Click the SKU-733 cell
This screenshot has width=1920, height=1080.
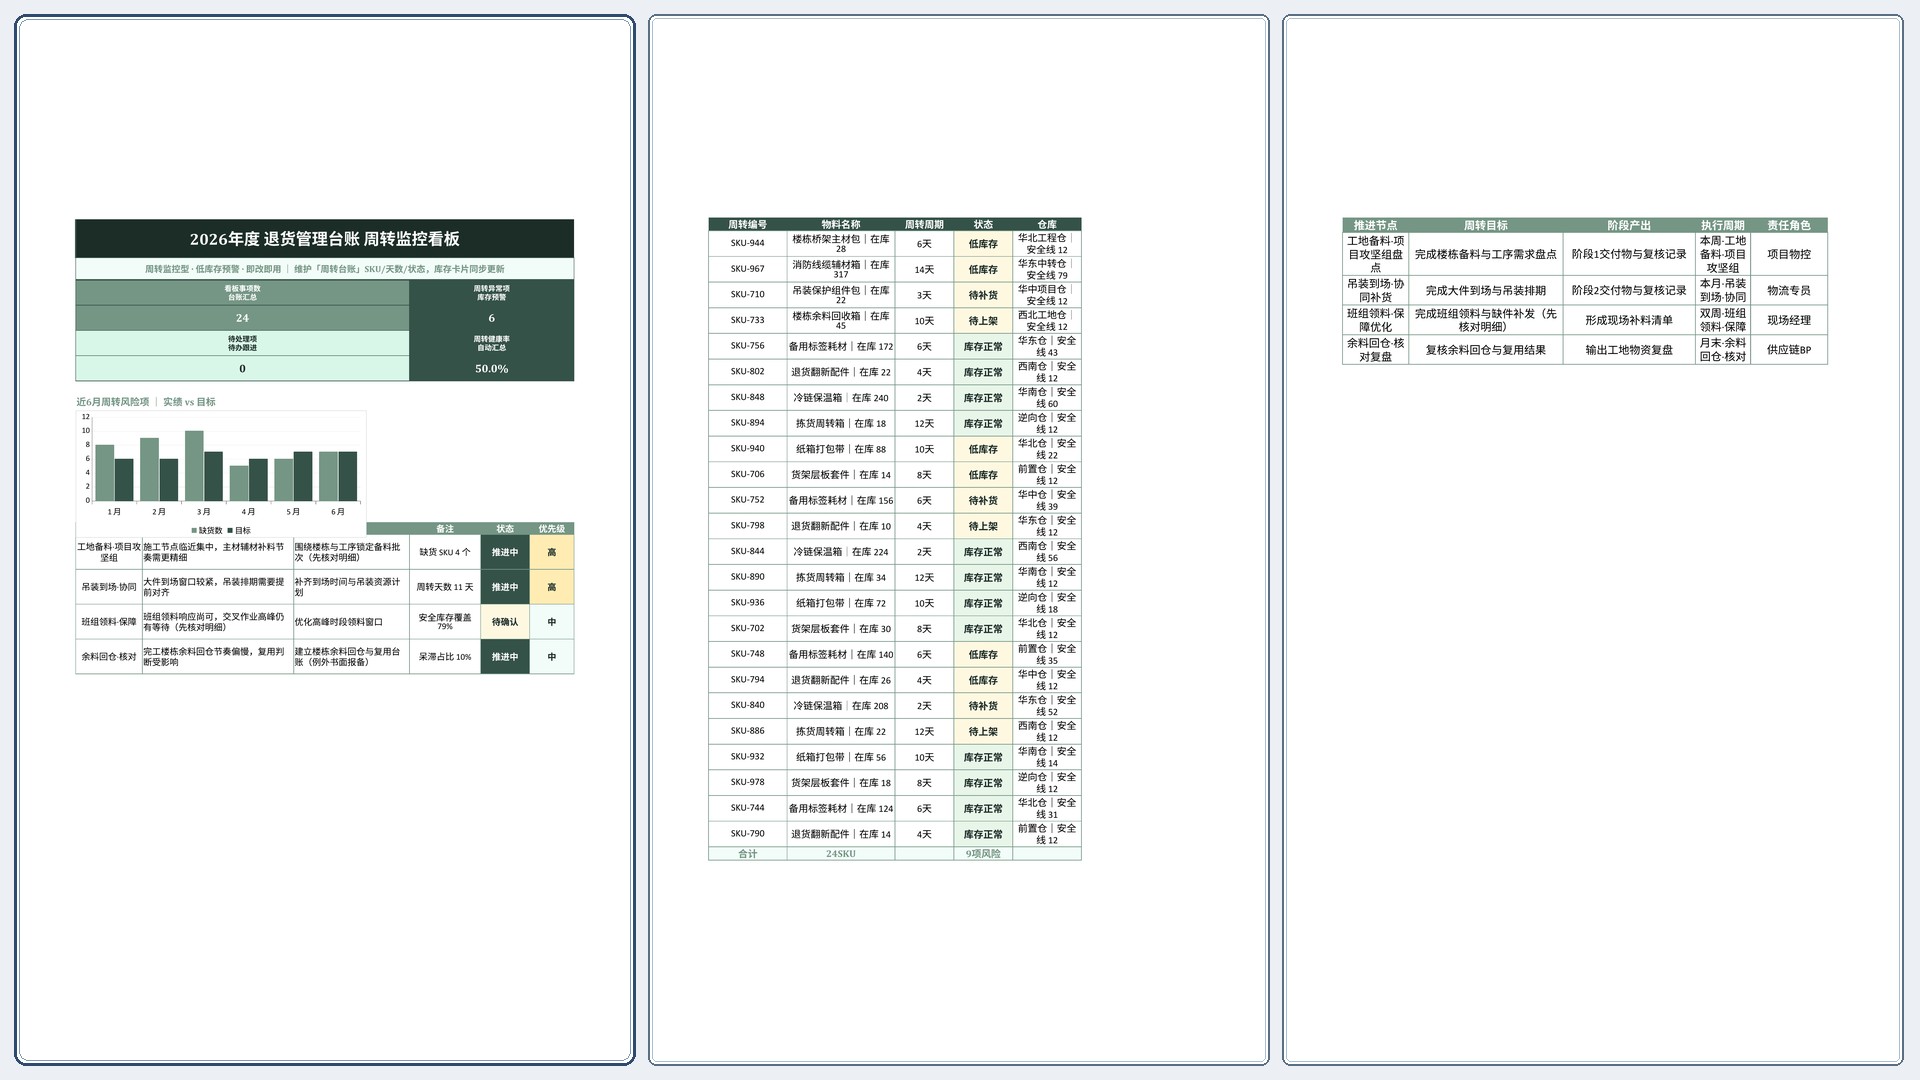point(747,320)
